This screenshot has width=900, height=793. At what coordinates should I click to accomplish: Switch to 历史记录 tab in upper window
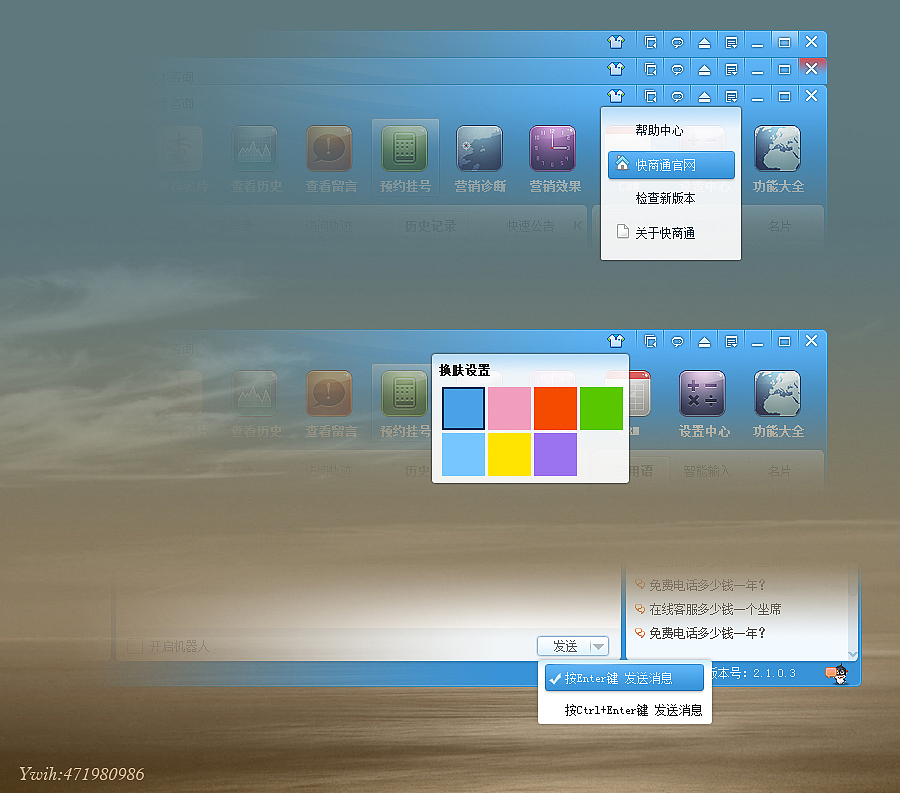pyautogui.click(x=430, y=226)
